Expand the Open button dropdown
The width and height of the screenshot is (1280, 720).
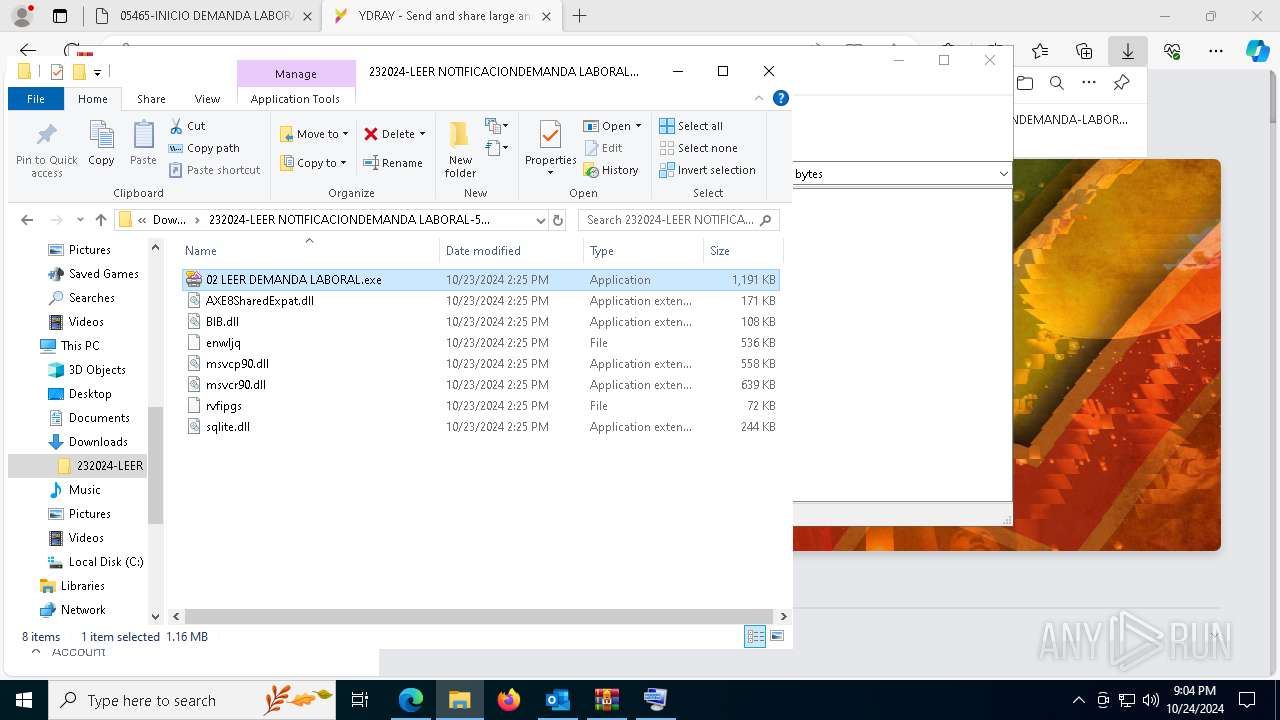pos(638,126)
